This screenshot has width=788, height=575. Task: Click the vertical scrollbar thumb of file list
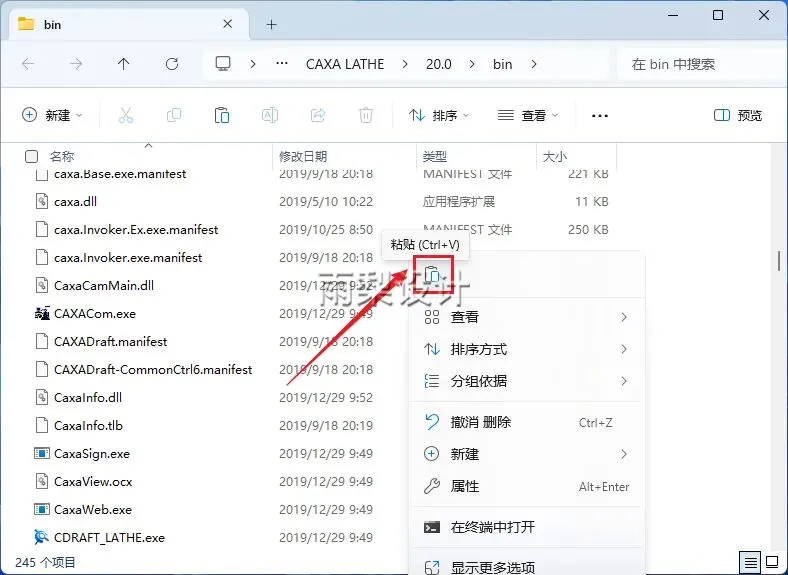tap(779, 260)
